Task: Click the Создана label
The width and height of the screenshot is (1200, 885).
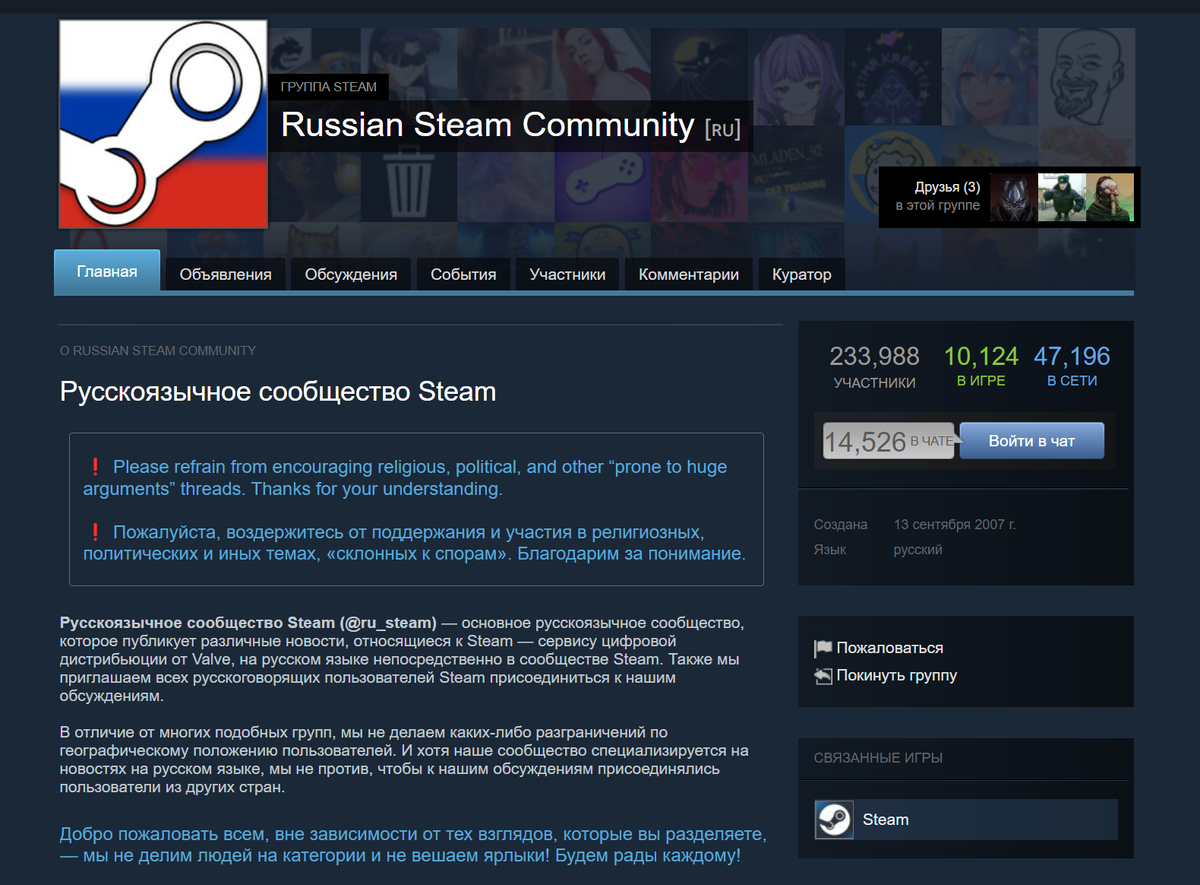Action: click(841, 525)
